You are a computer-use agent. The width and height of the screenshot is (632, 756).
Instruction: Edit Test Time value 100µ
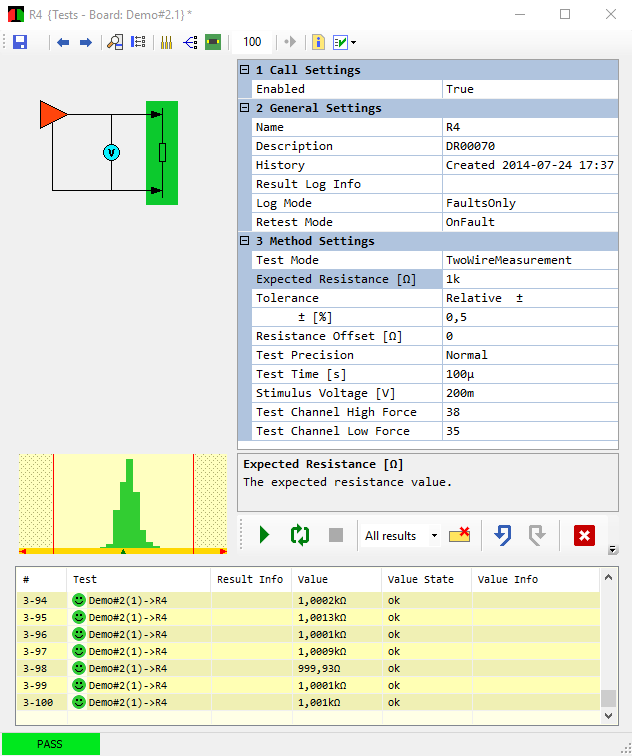point(530,374)
